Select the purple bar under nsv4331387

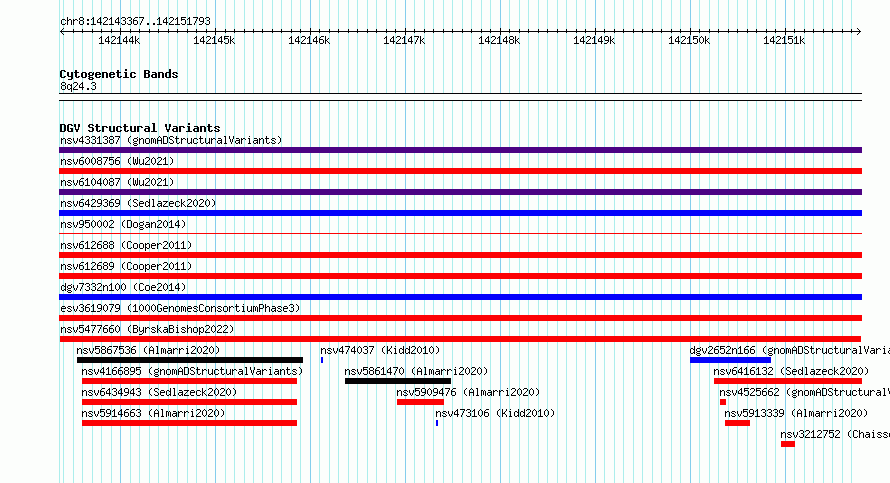coord(460,150)
